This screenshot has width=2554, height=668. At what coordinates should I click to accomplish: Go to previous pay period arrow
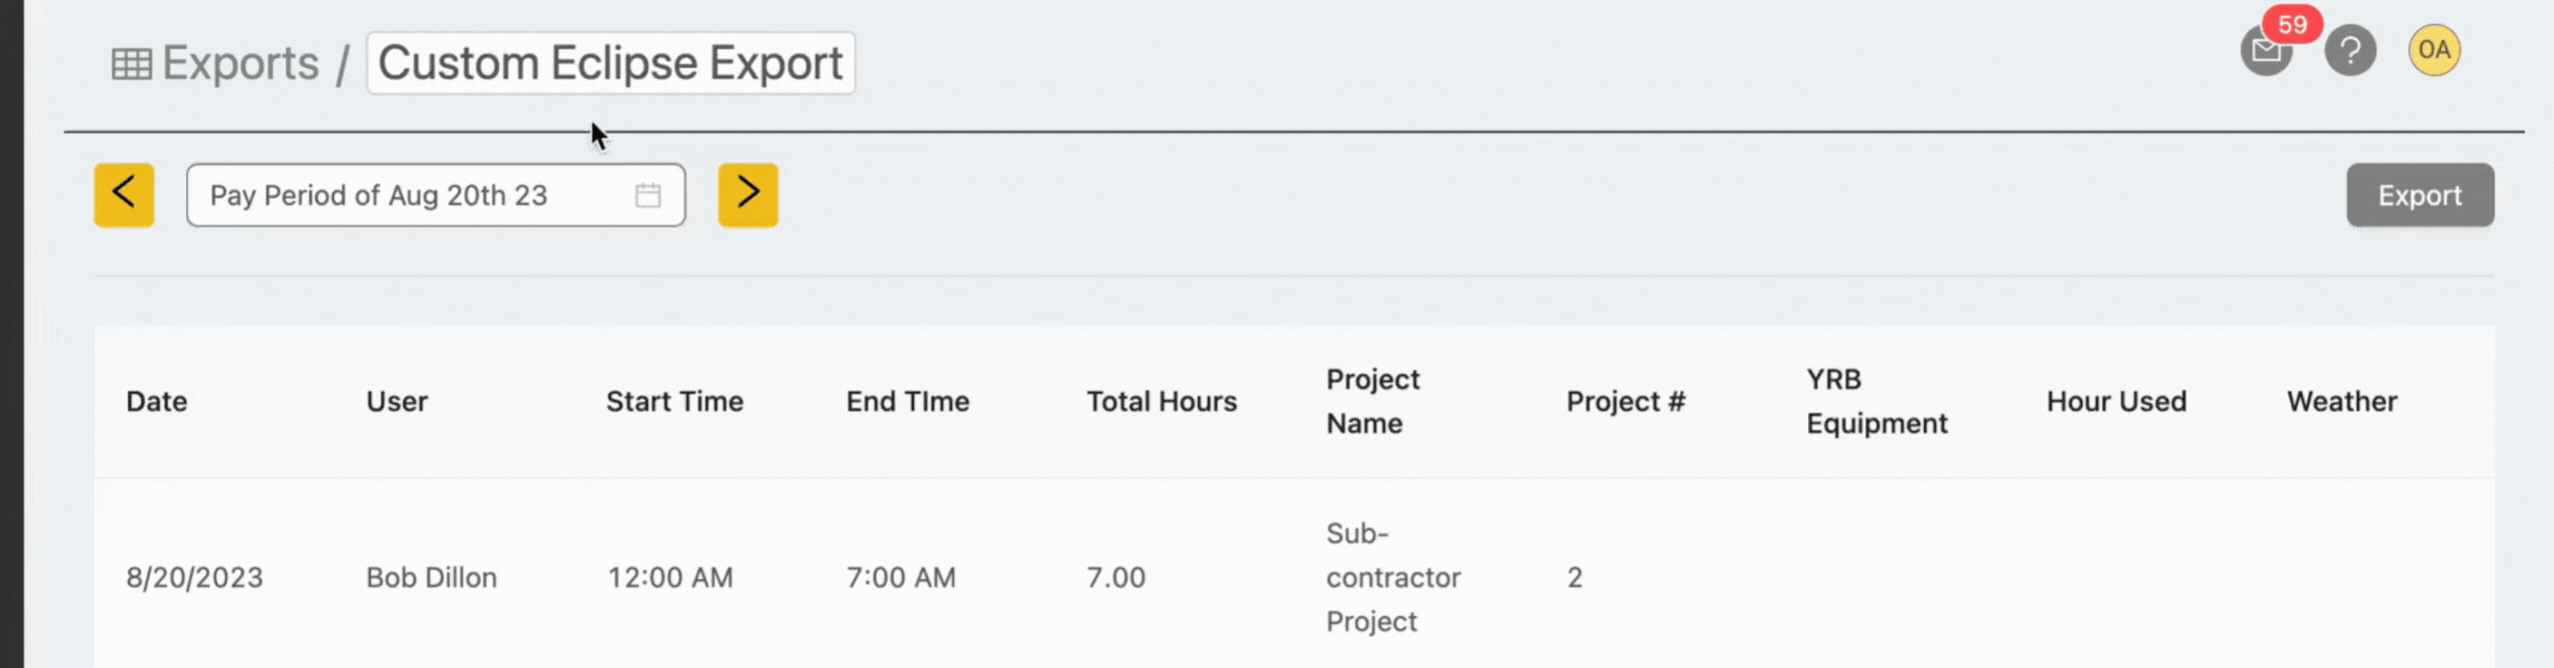(x=124, y=195)
